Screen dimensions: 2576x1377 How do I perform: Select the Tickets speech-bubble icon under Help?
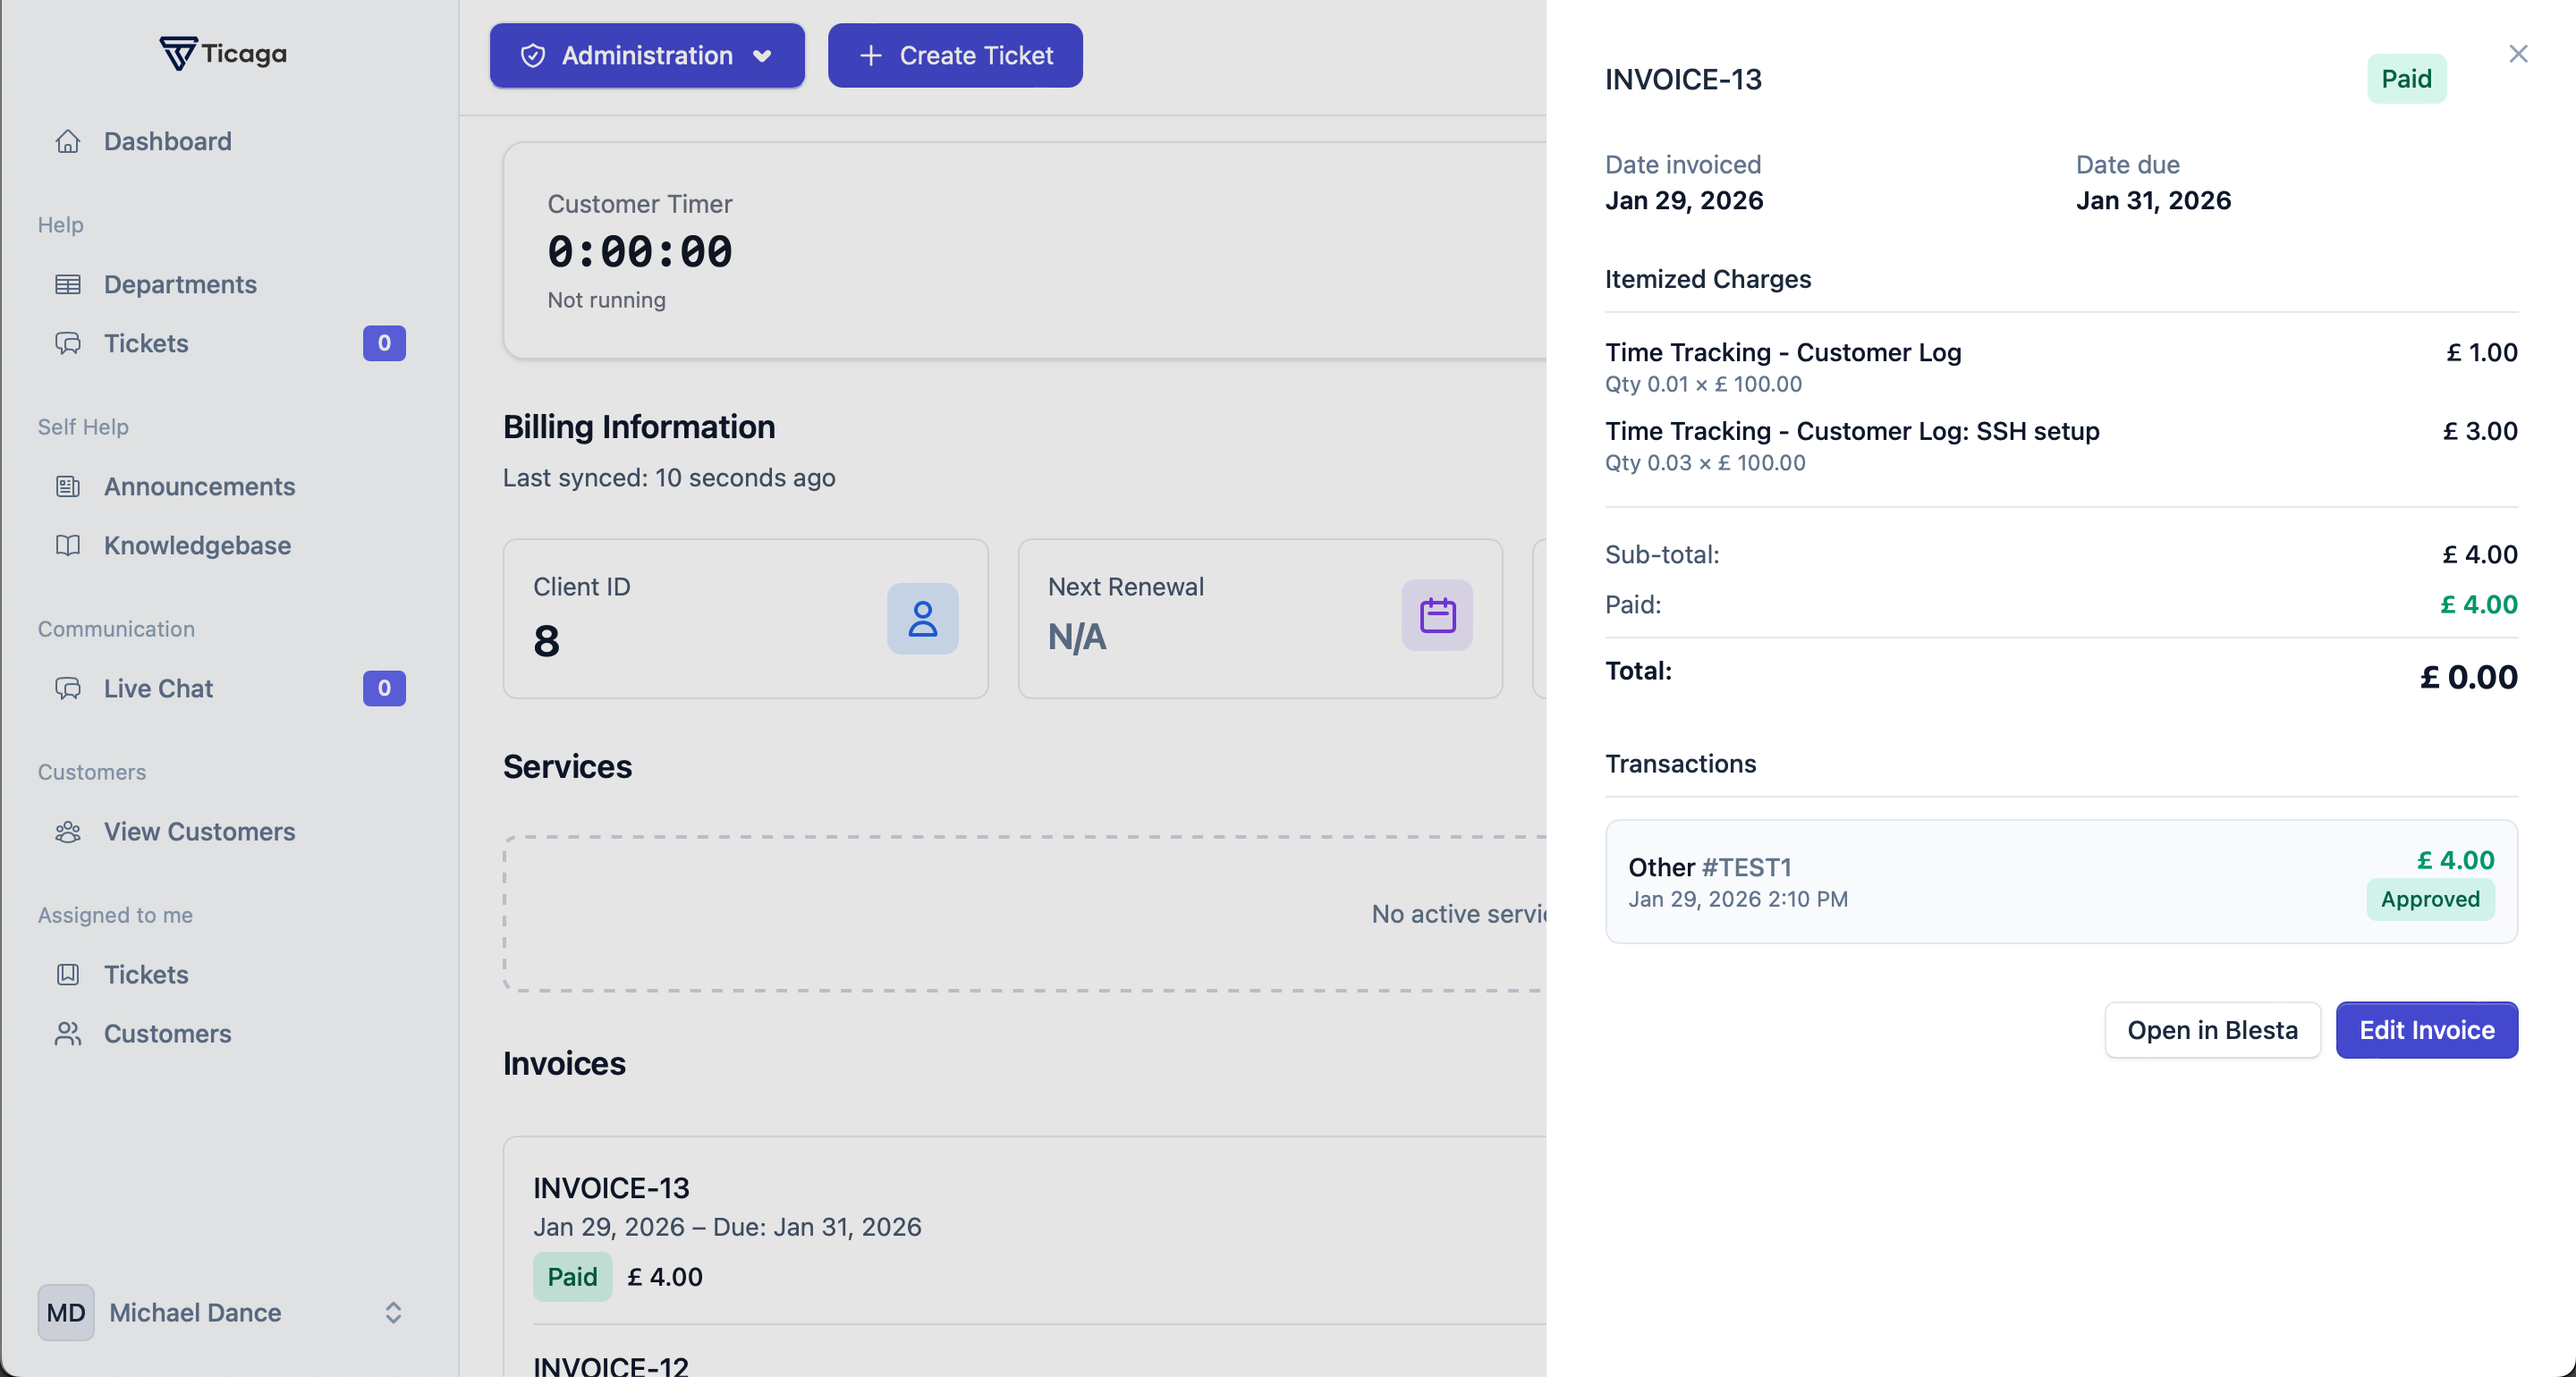[x=68, y=343]
